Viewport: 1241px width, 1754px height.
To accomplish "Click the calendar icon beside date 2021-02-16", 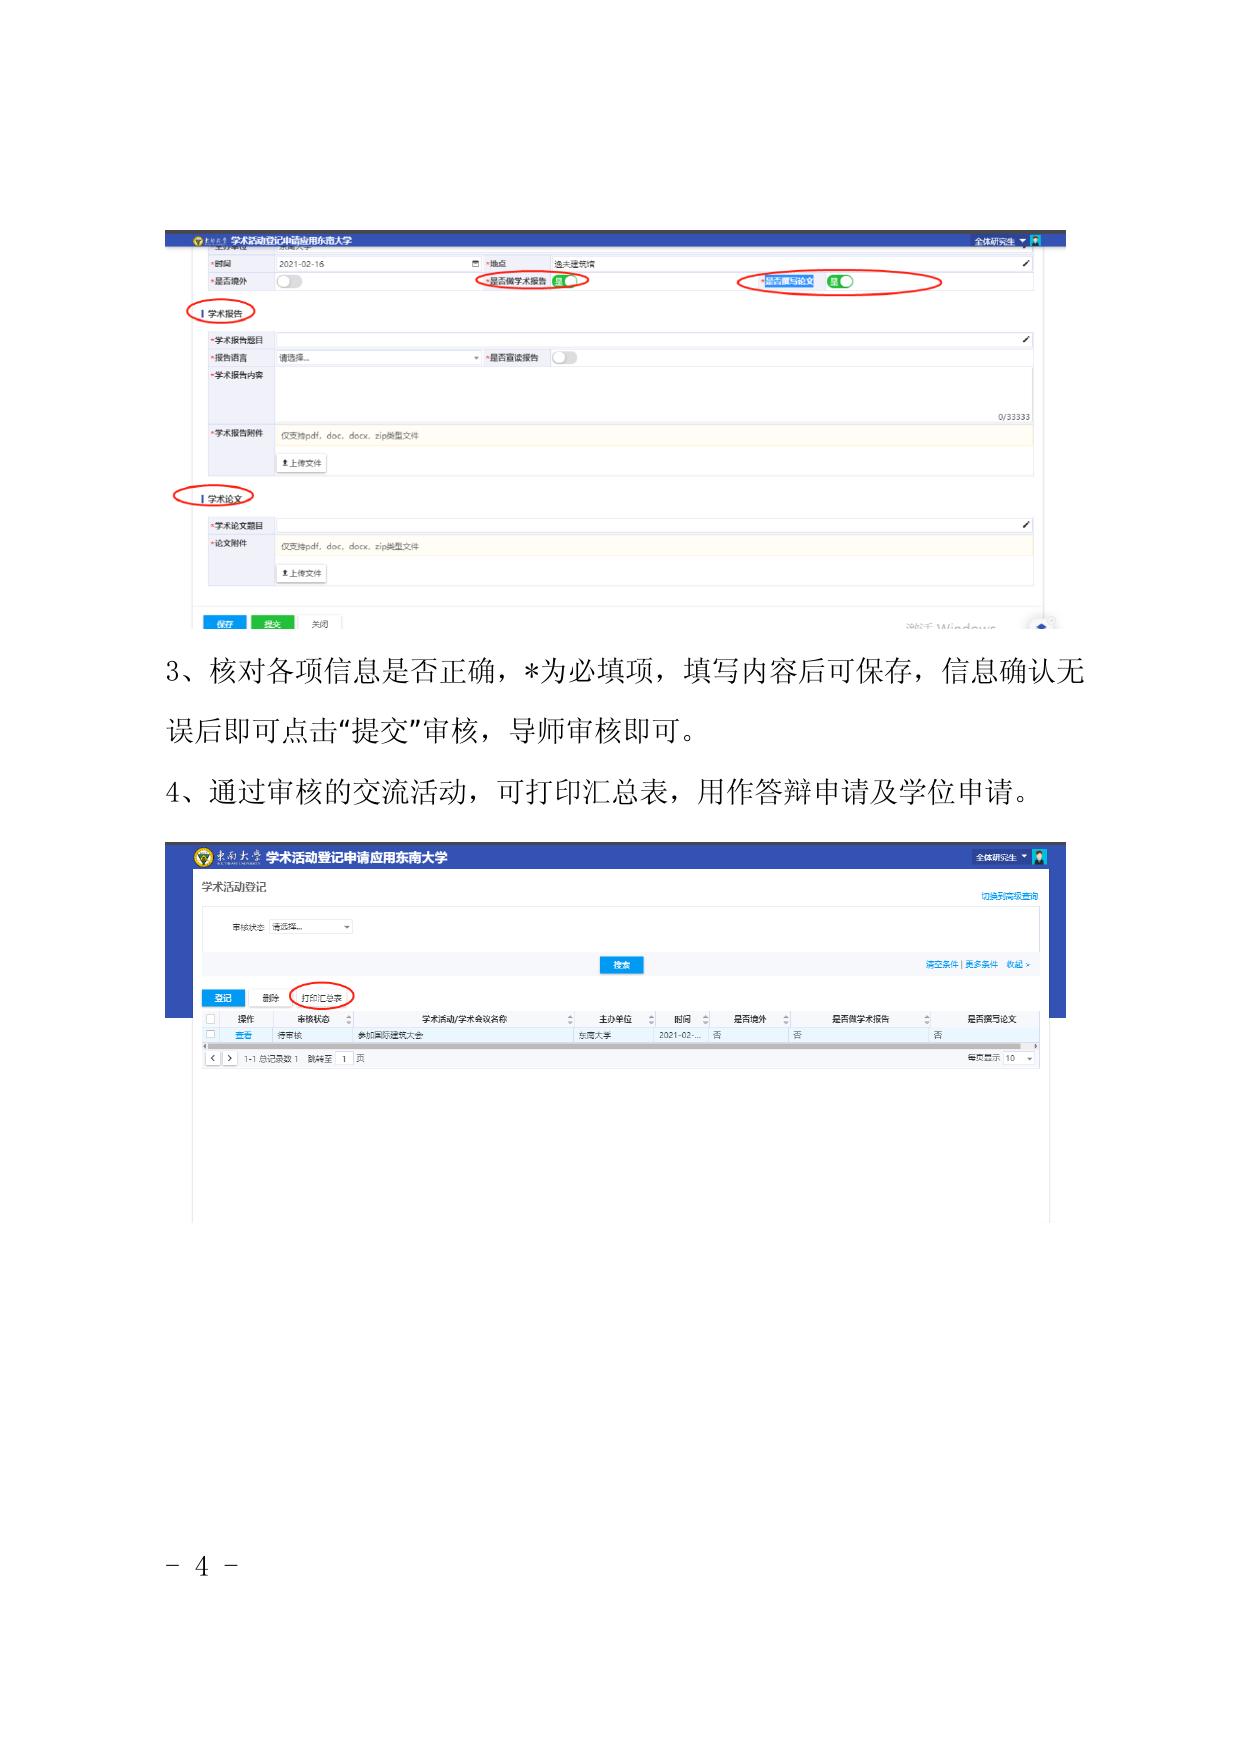I will click(x=475, y=264).
